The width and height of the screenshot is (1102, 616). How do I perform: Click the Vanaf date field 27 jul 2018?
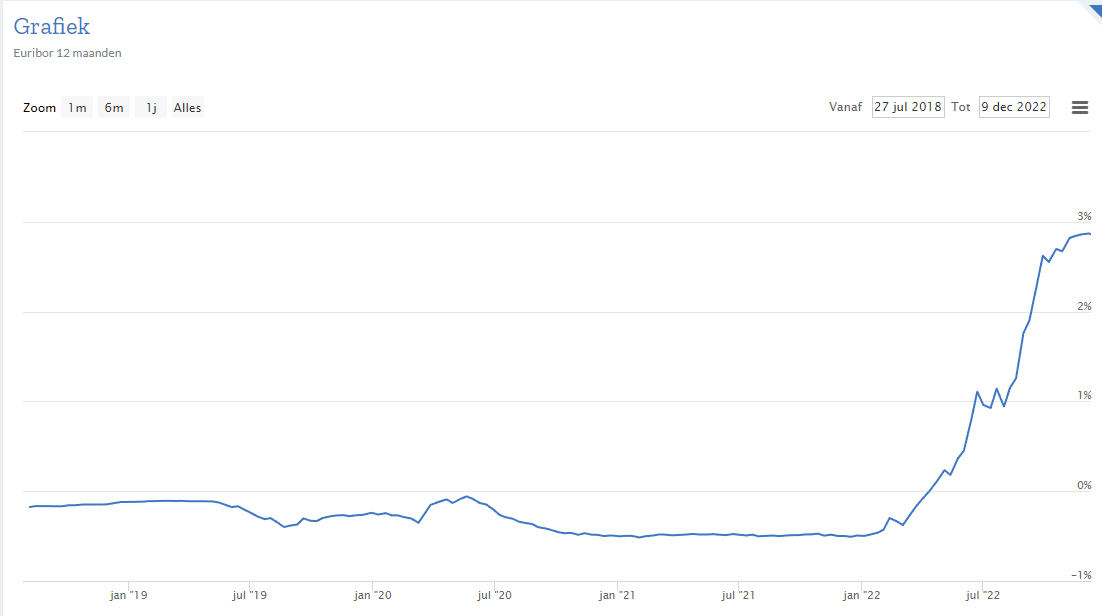coord(908,107)
